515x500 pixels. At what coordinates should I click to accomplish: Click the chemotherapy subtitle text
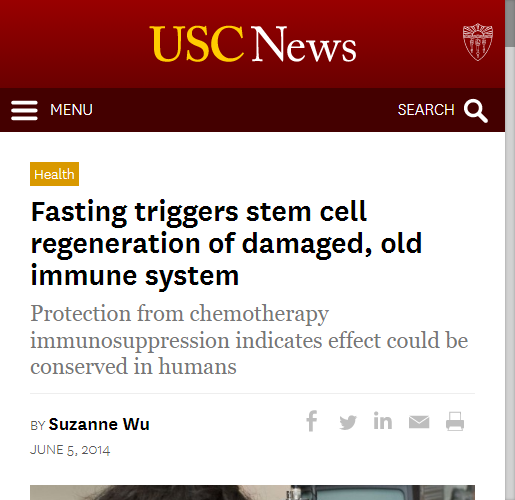click(249, 340)
